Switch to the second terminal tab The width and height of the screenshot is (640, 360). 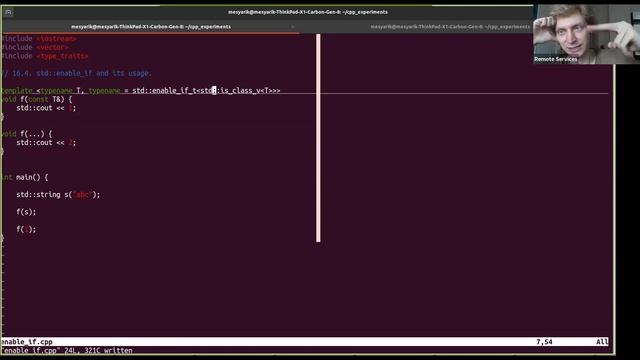(x=450, y=27)
